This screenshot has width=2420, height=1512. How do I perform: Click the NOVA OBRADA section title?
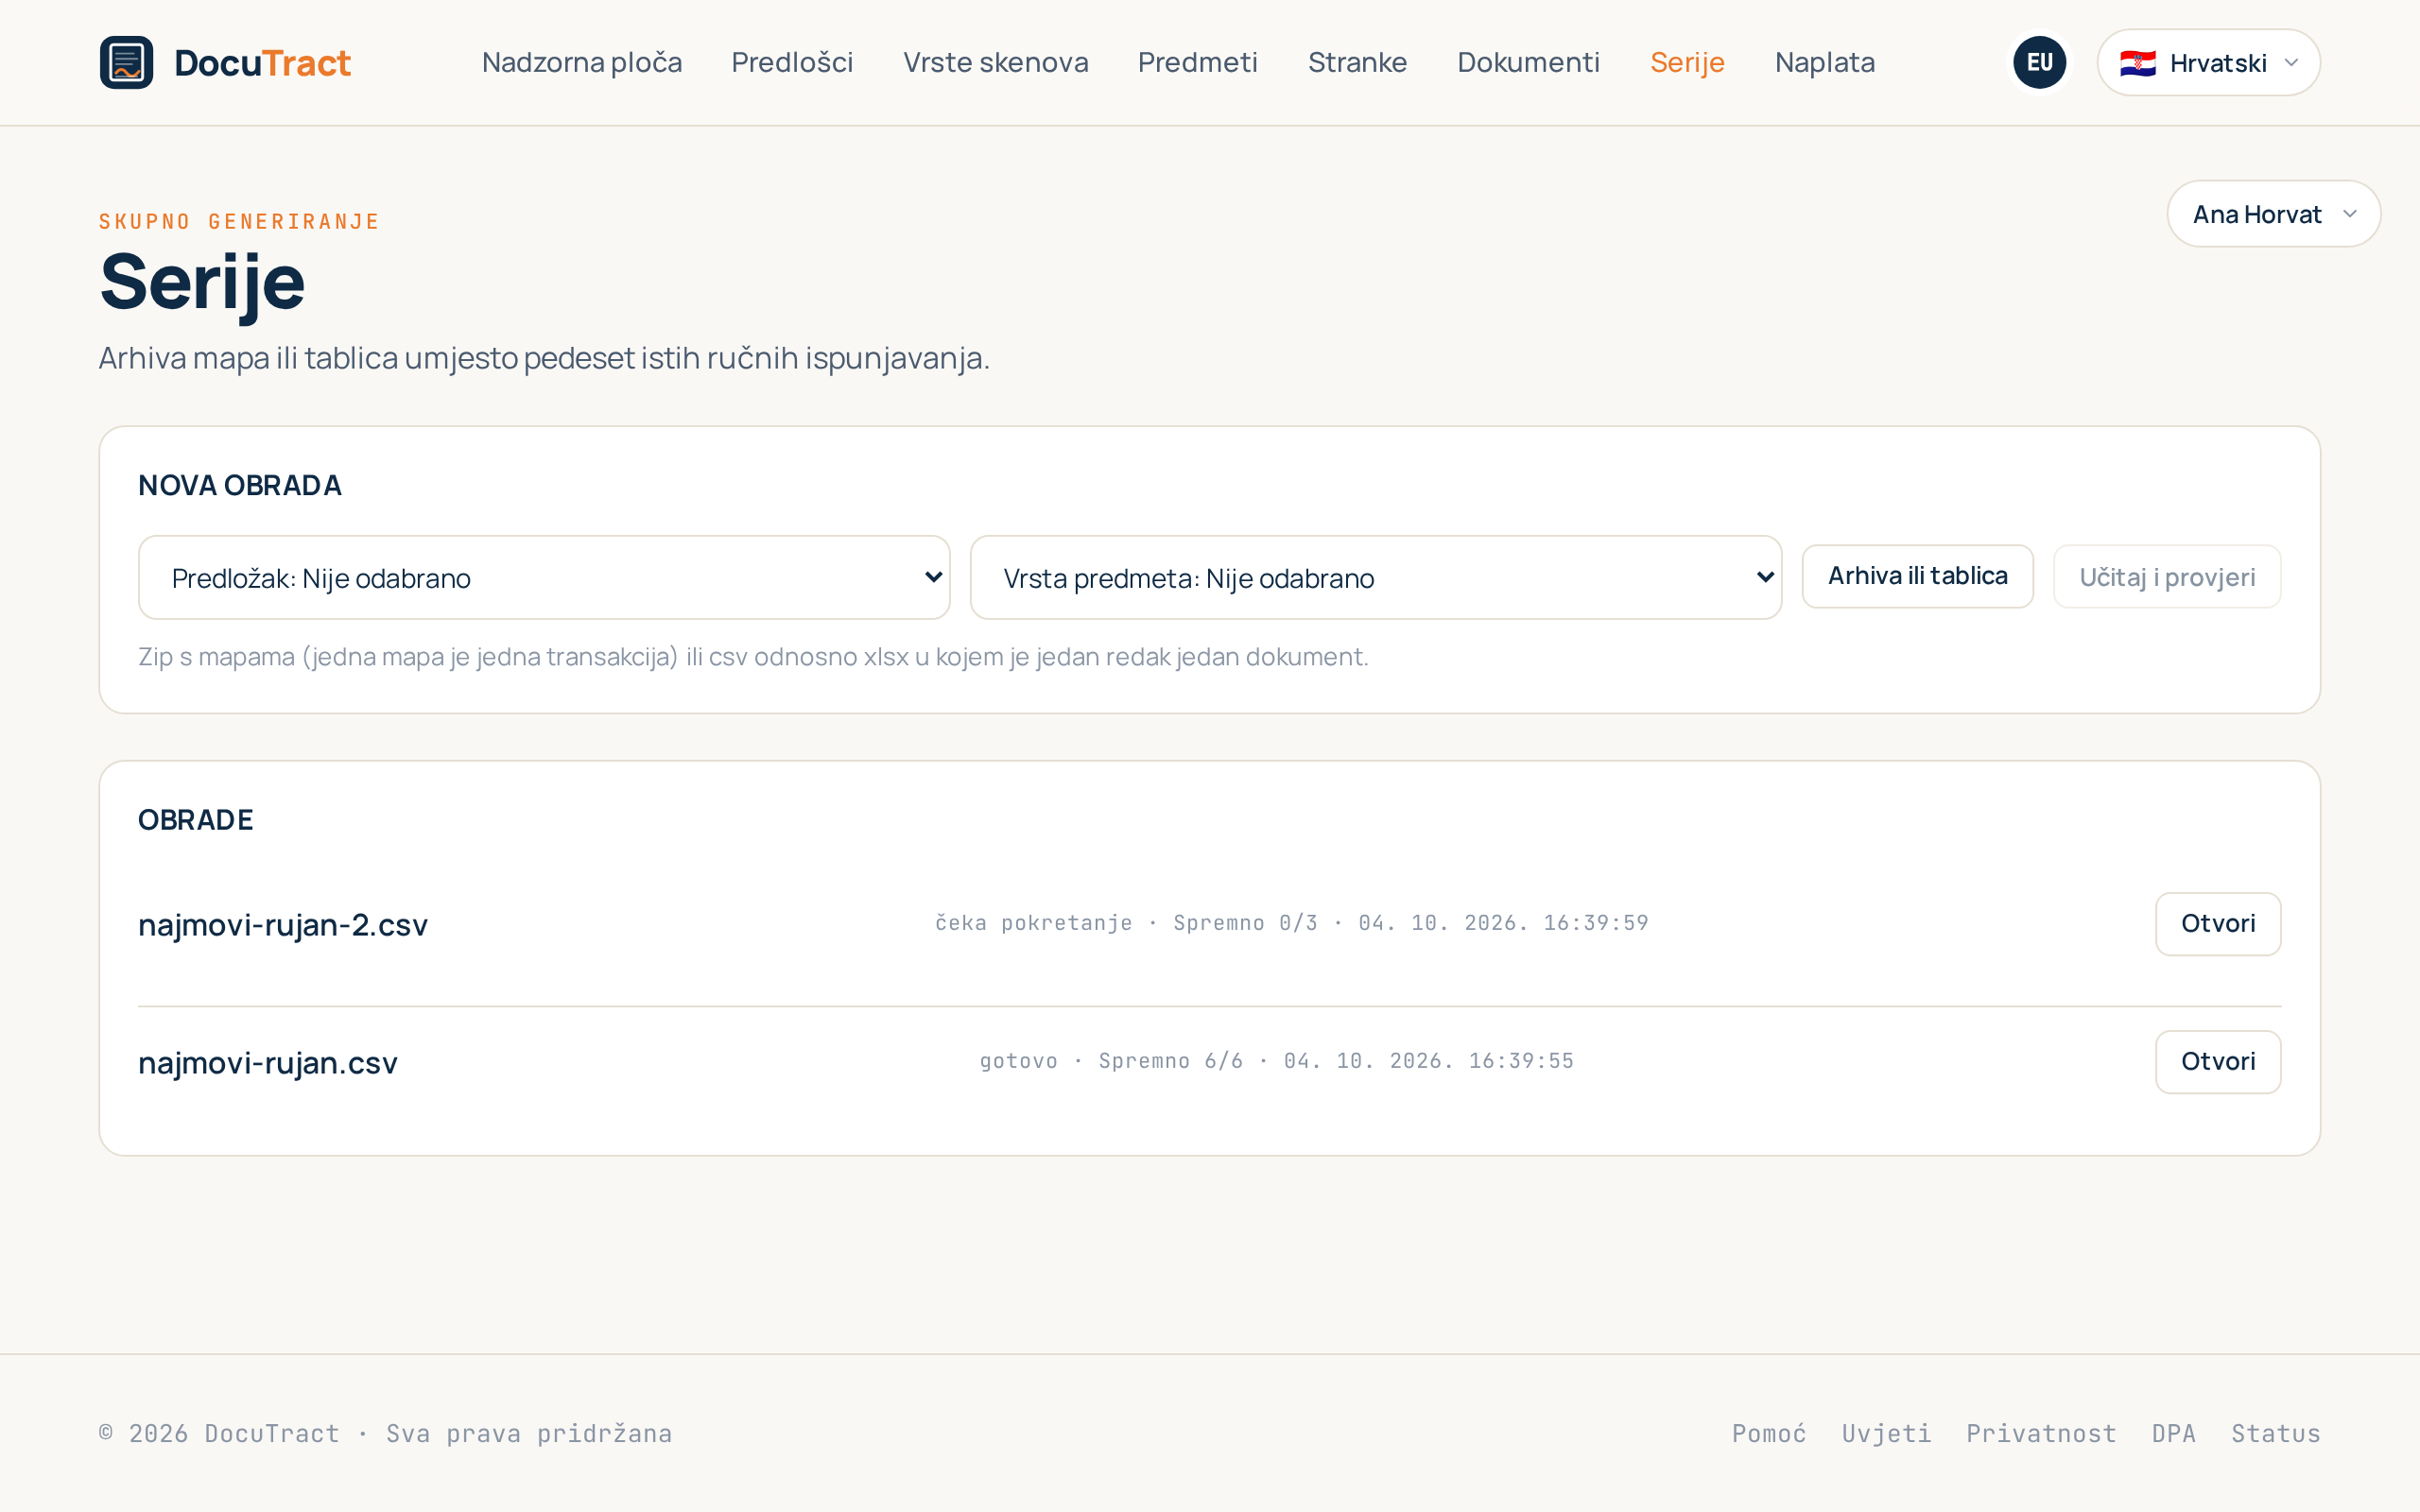click(240, 485)
